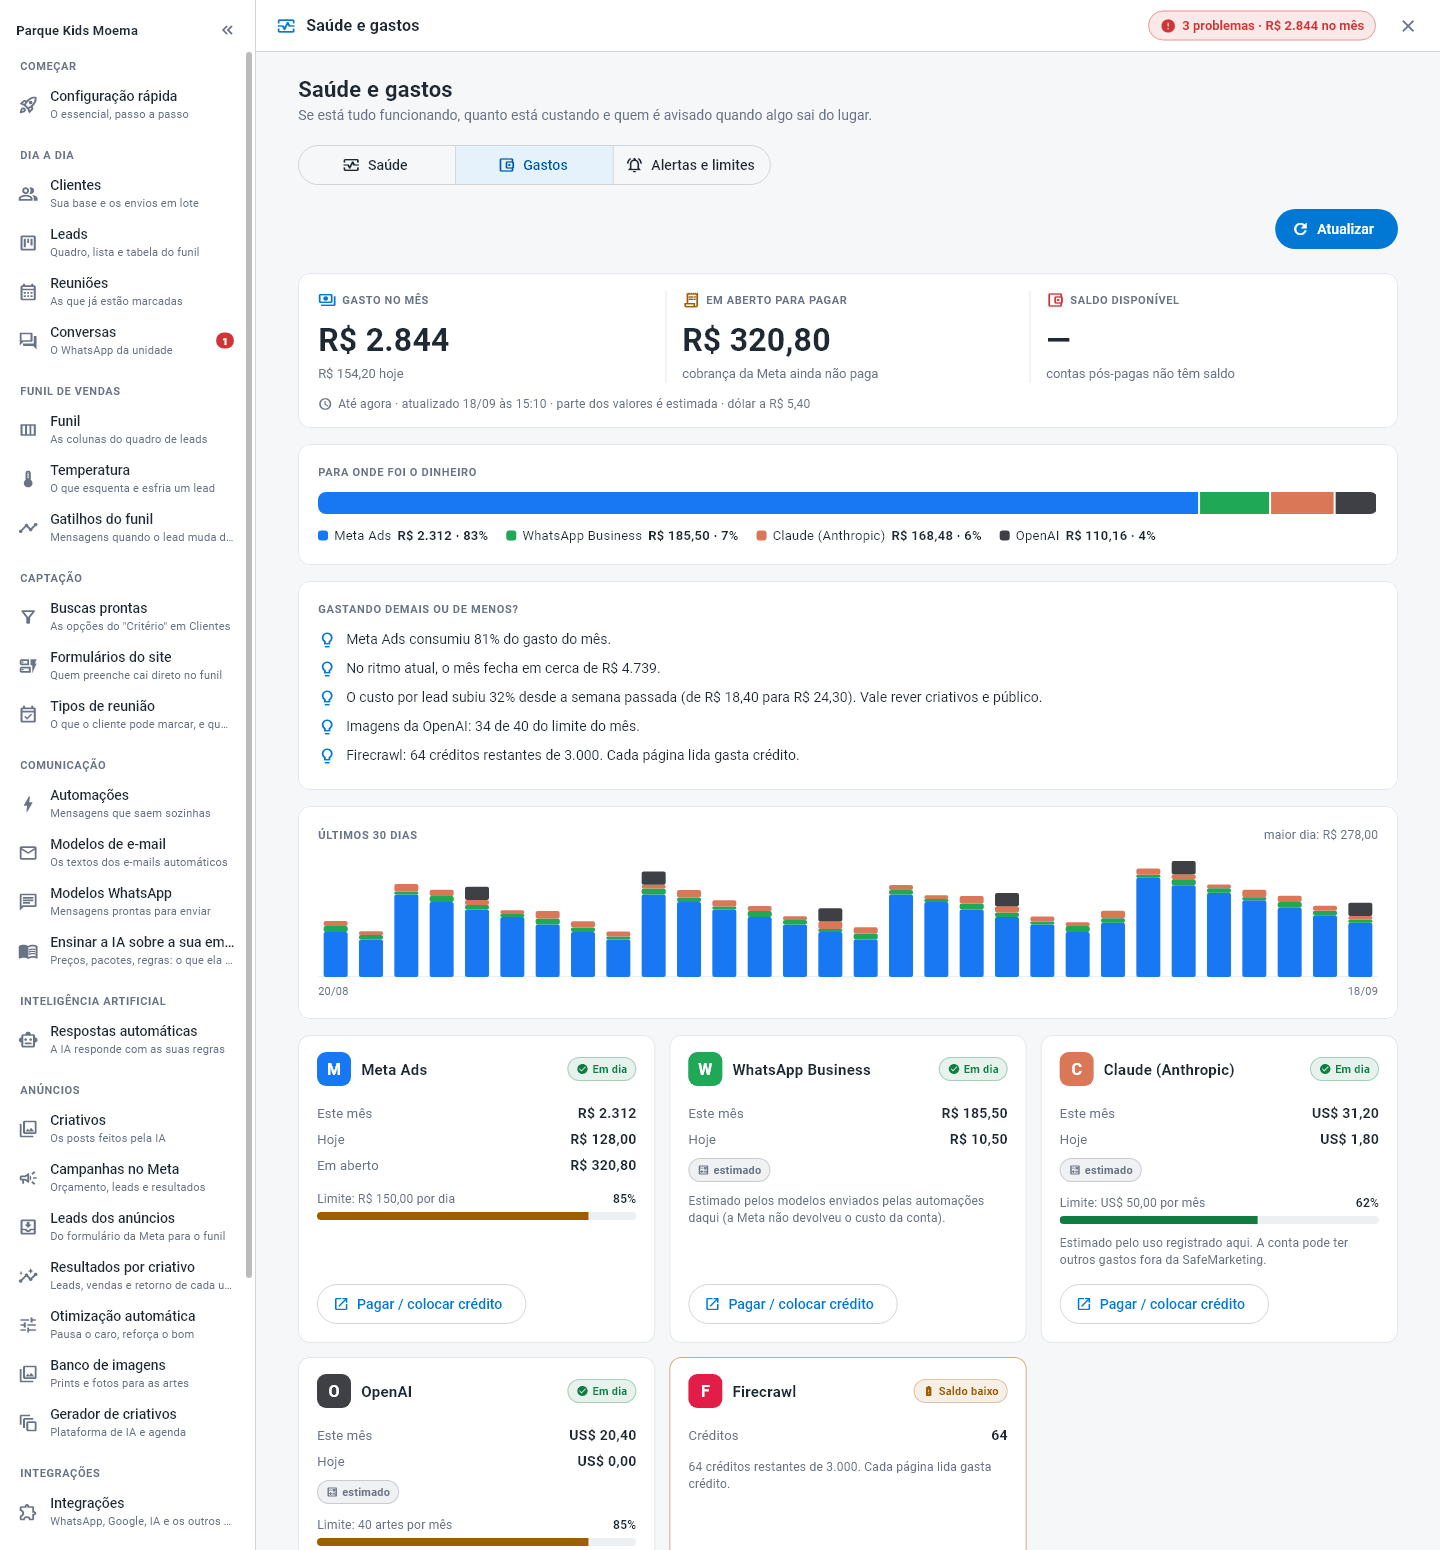This screenshot has height=1550, width=1440.
Task: Click Meta Ads daily limit progress bar
Action: click(x=476, y=1216)
